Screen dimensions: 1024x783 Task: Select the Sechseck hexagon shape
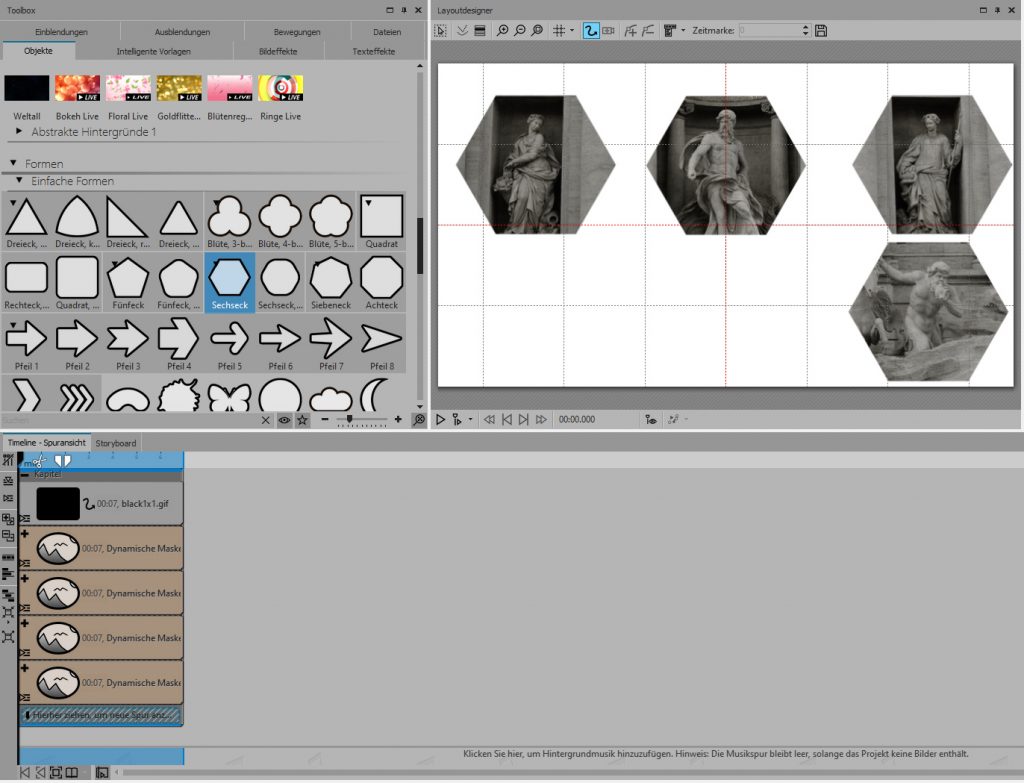pos(229,277)
